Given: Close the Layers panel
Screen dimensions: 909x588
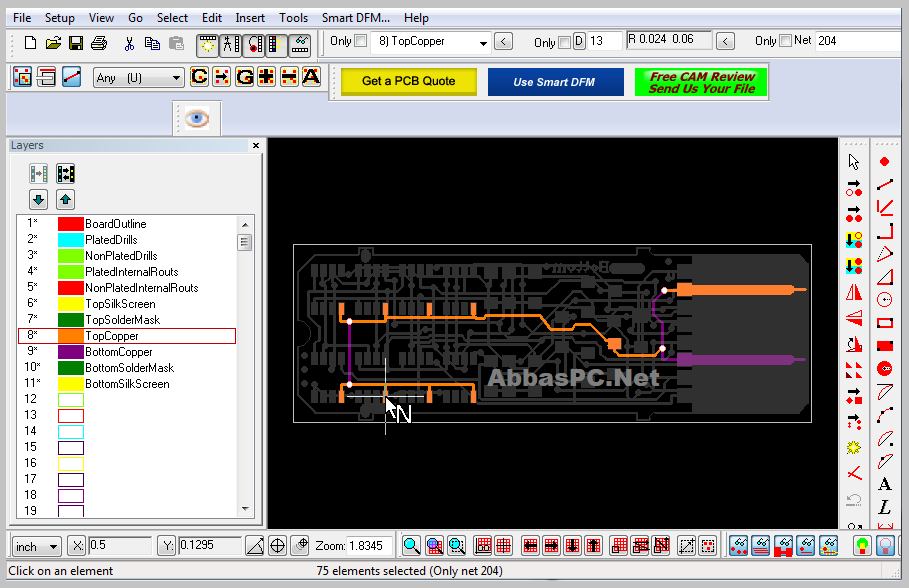Looking at the screenshot, I should [x=256, y=146].
